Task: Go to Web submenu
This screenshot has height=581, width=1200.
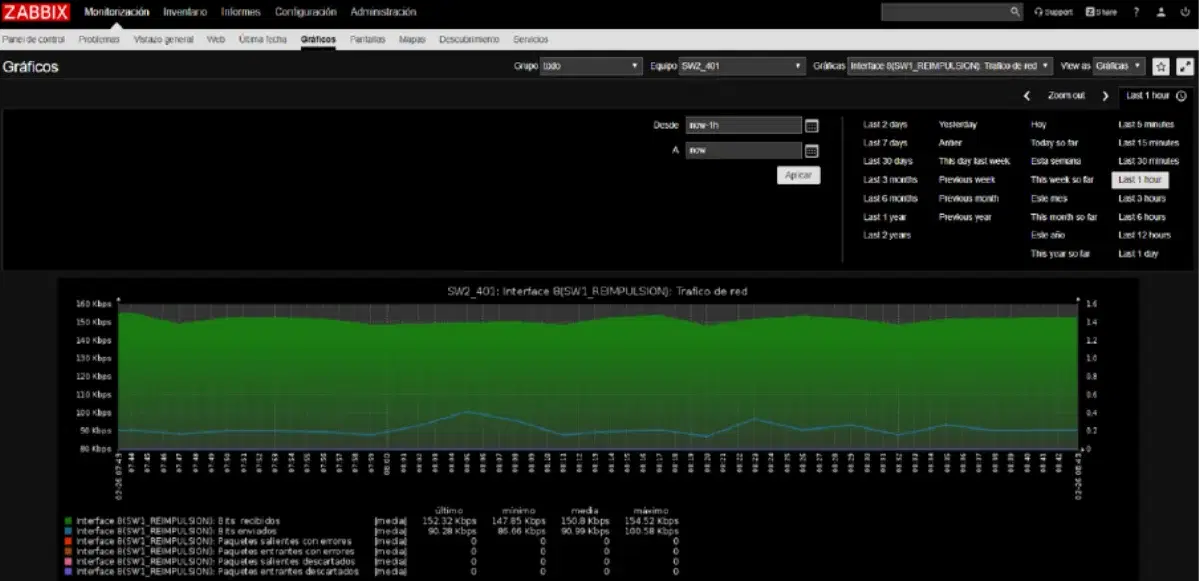Action: 215,39
